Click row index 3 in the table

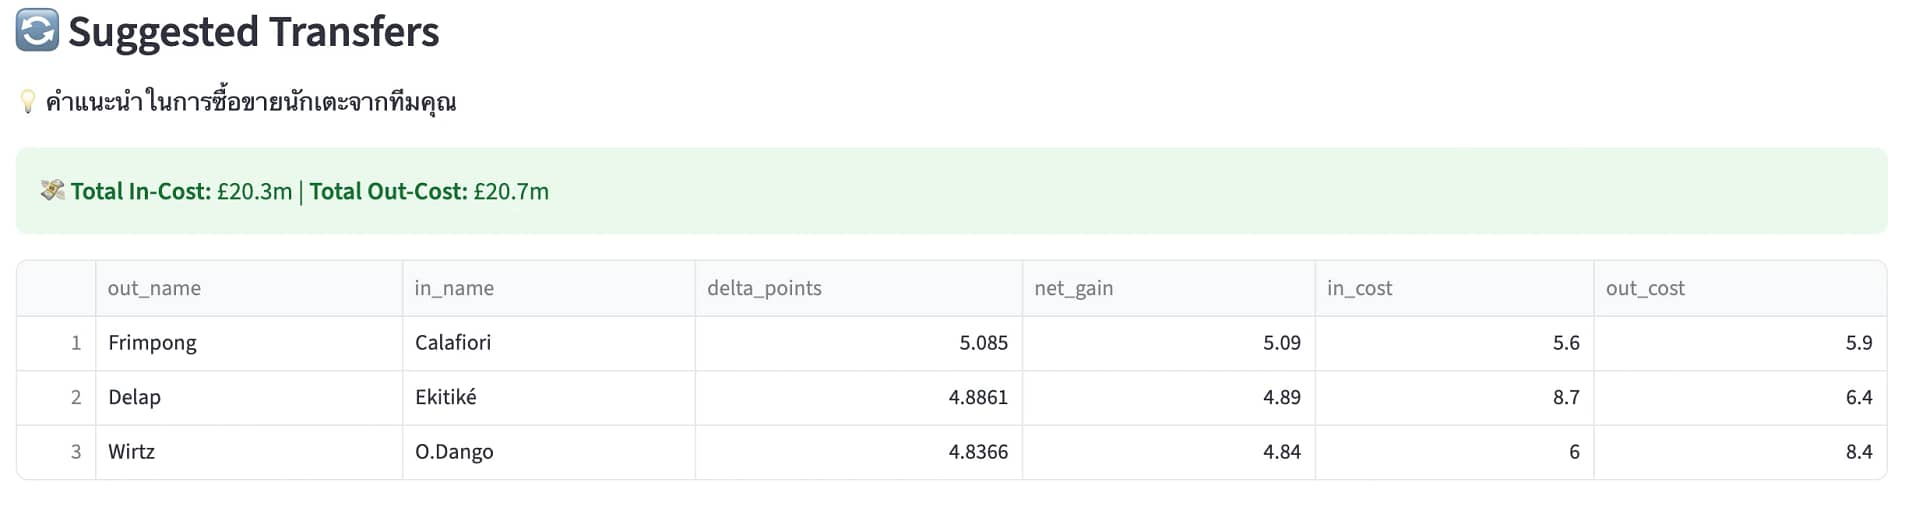[x=56, y=451]
